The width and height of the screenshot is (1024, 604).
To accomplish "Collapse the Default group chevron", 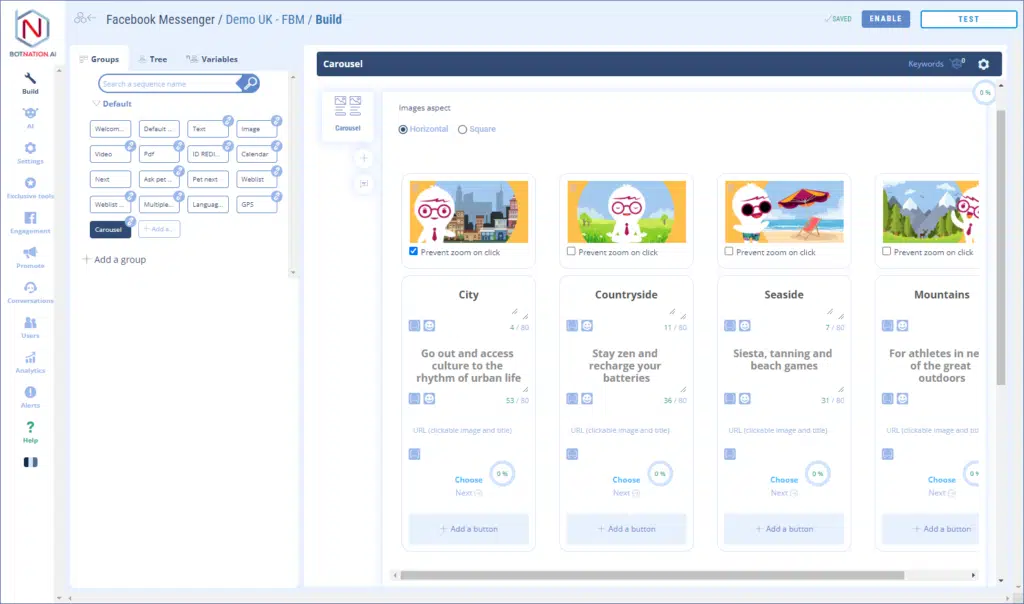I will tap(96, 104).
